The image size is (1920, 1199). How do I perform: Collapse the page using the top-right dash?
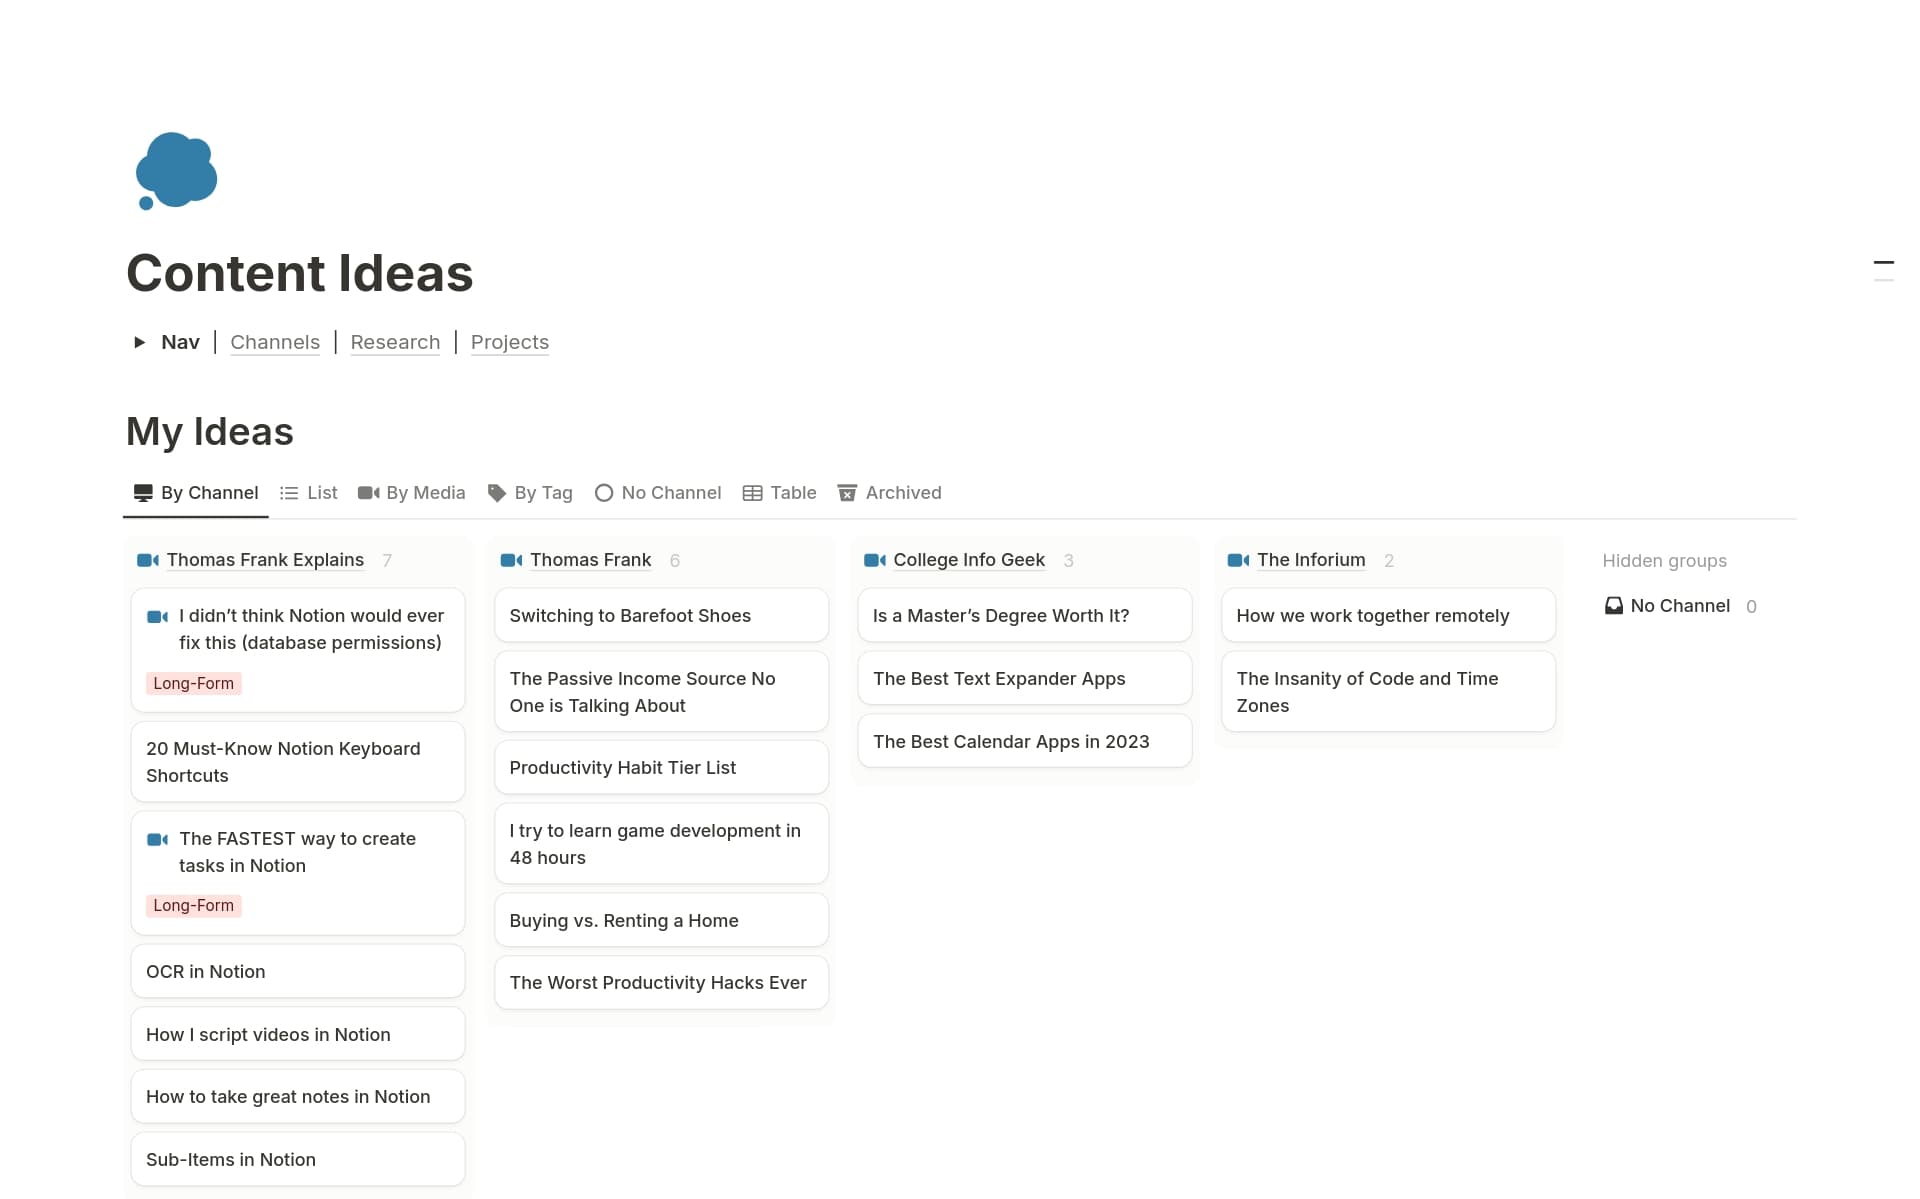(1884, 263)
